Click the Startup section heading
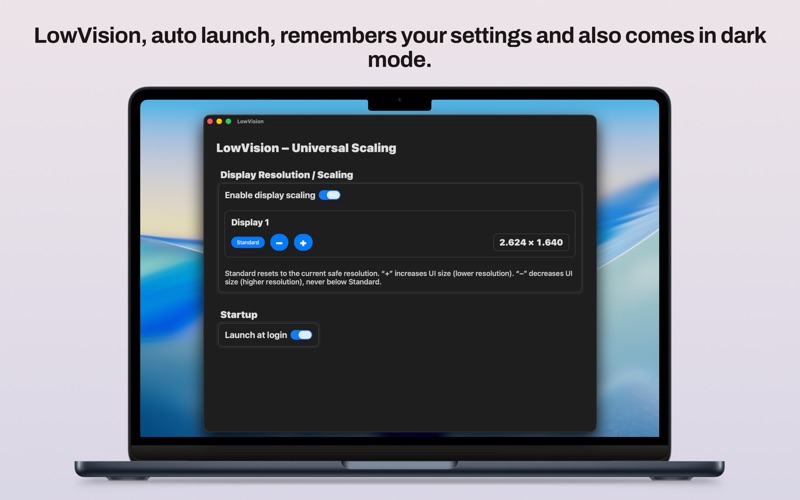The height and width of the screenshot is (500, 800). [238, 314]
